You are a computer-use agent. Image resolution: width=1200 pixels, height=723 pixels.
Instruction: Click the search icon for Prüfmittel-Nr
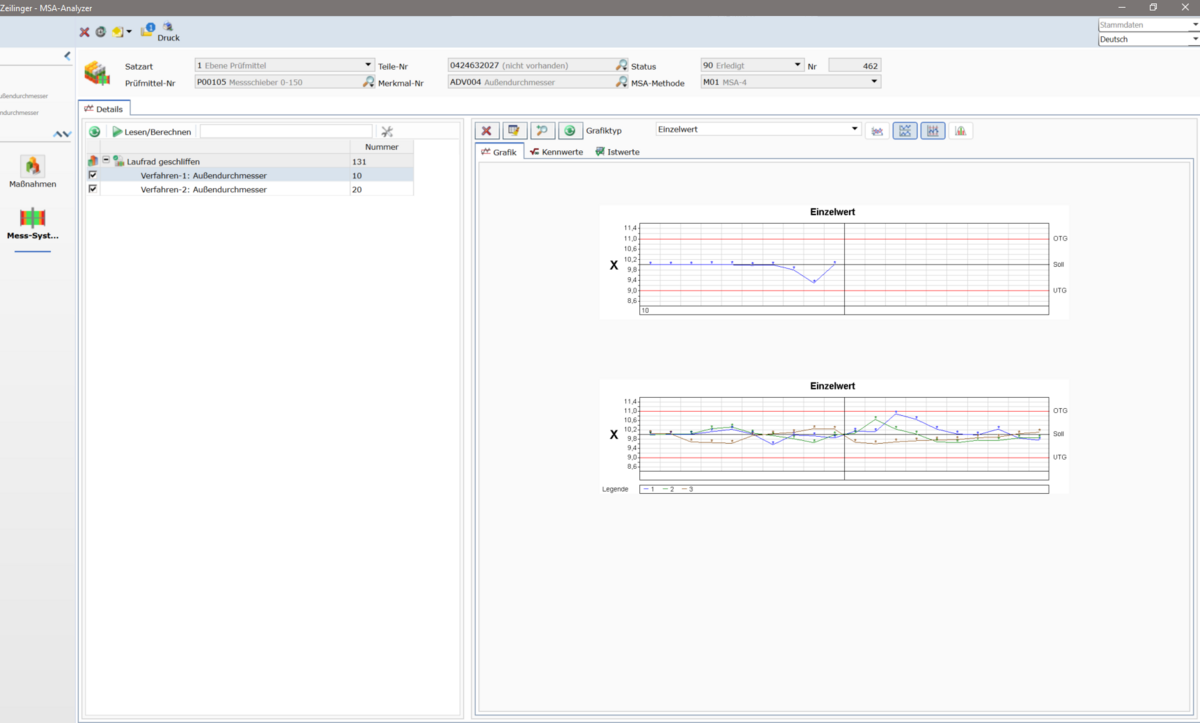[368, 82]
